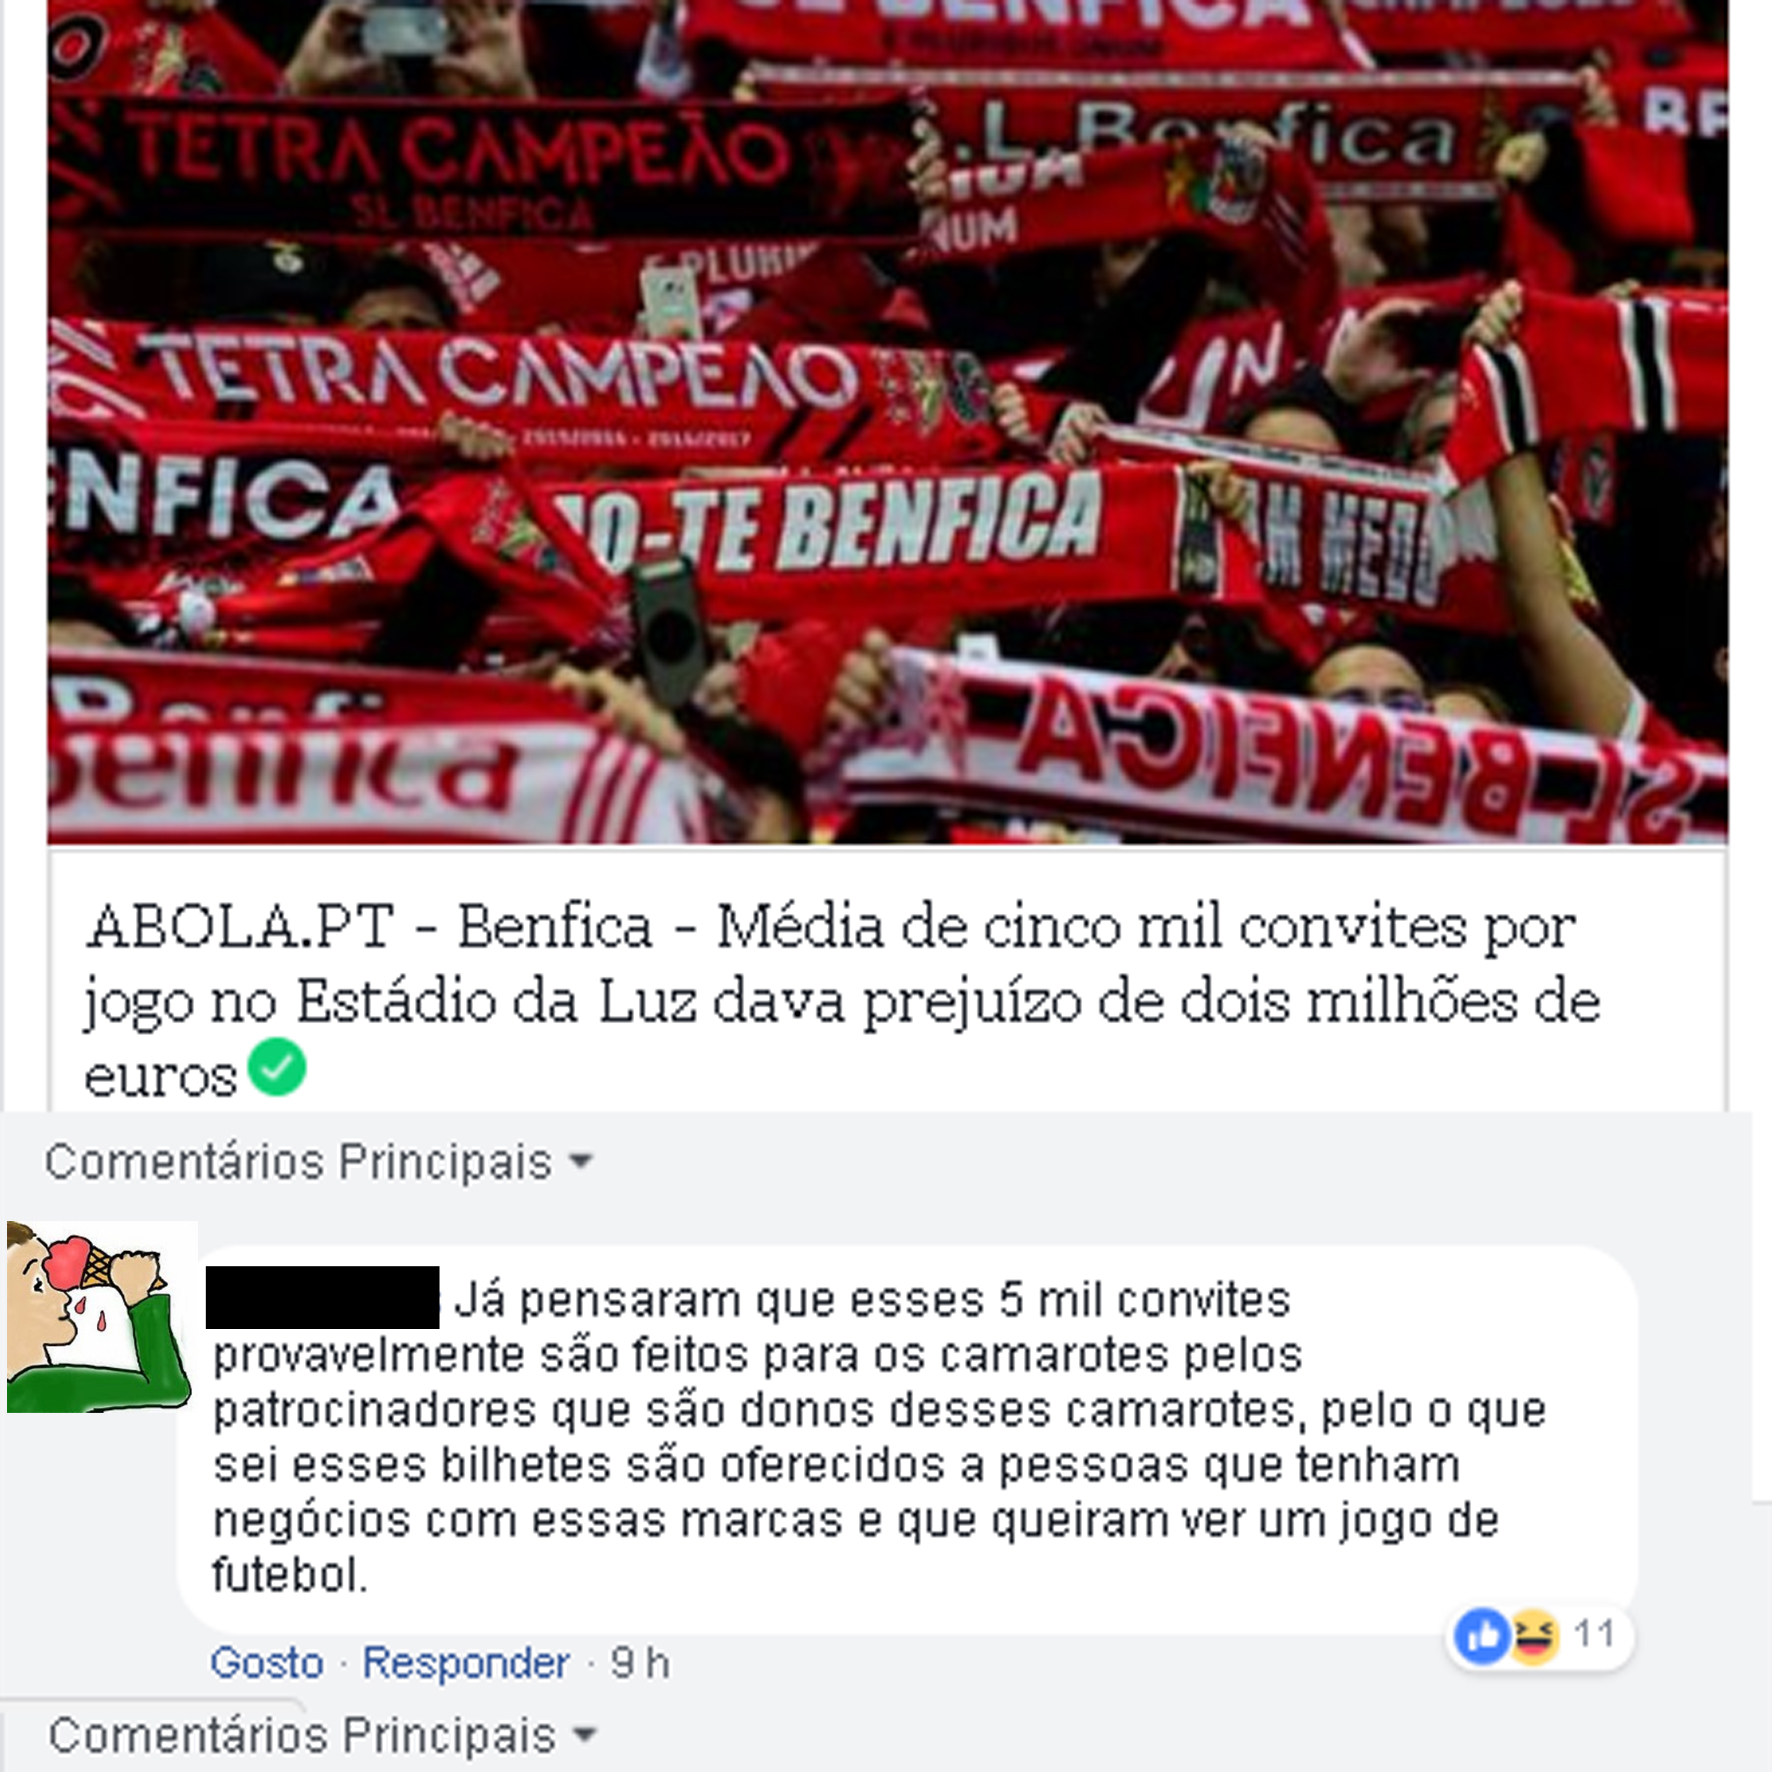Expand the bottom "Comentários Principais" dropdown
The height and width of the screenshot is (1772, 1772).
click(x=322, y=1735)
